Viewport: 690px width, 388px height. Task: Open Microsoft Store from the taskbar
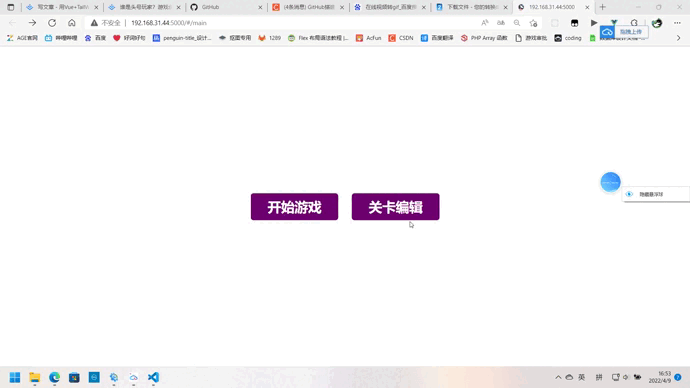[74, 377]
